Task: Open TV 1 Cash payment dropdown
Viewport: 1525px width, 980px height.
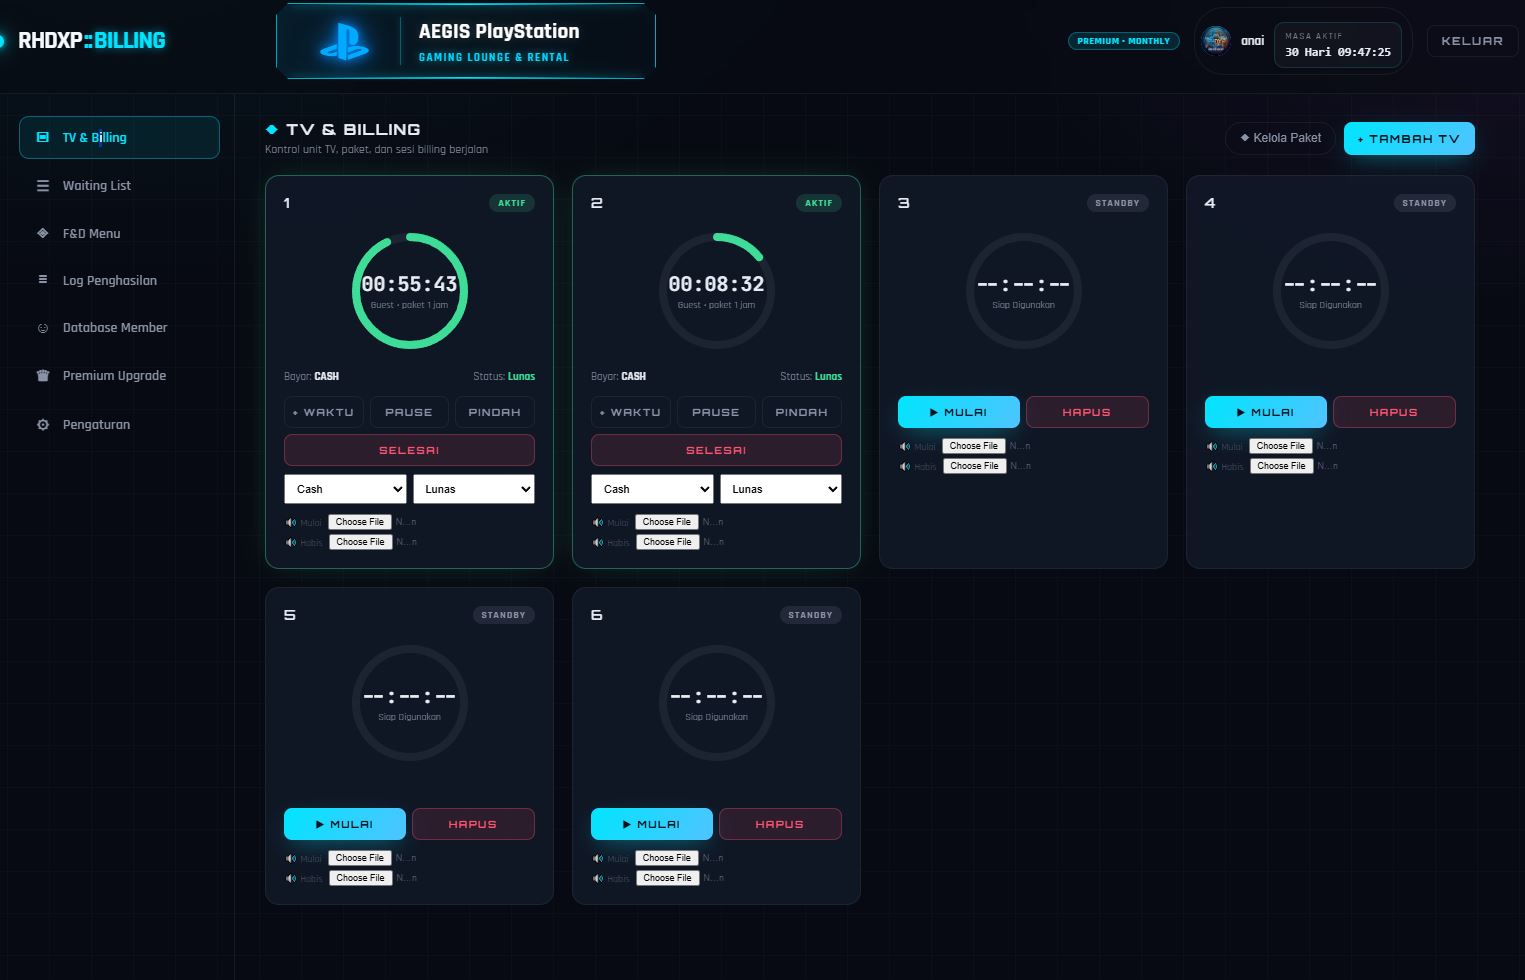Action: pyautogui.click(x=345, y=489)
